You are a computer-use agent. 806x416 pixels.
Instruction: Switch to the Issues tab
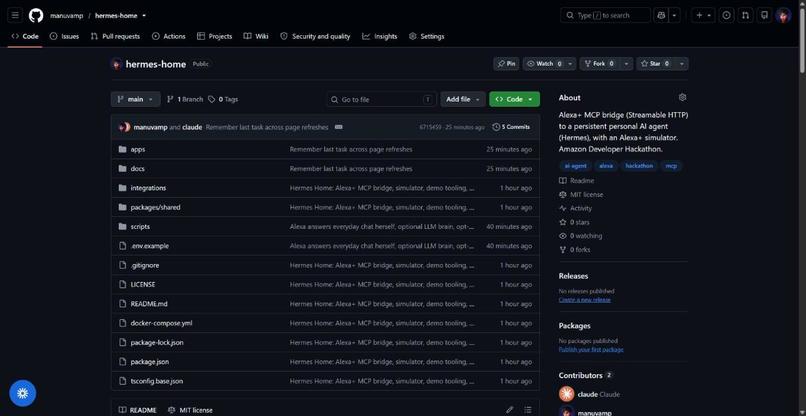pyautogui.click(x=64, y=37)
